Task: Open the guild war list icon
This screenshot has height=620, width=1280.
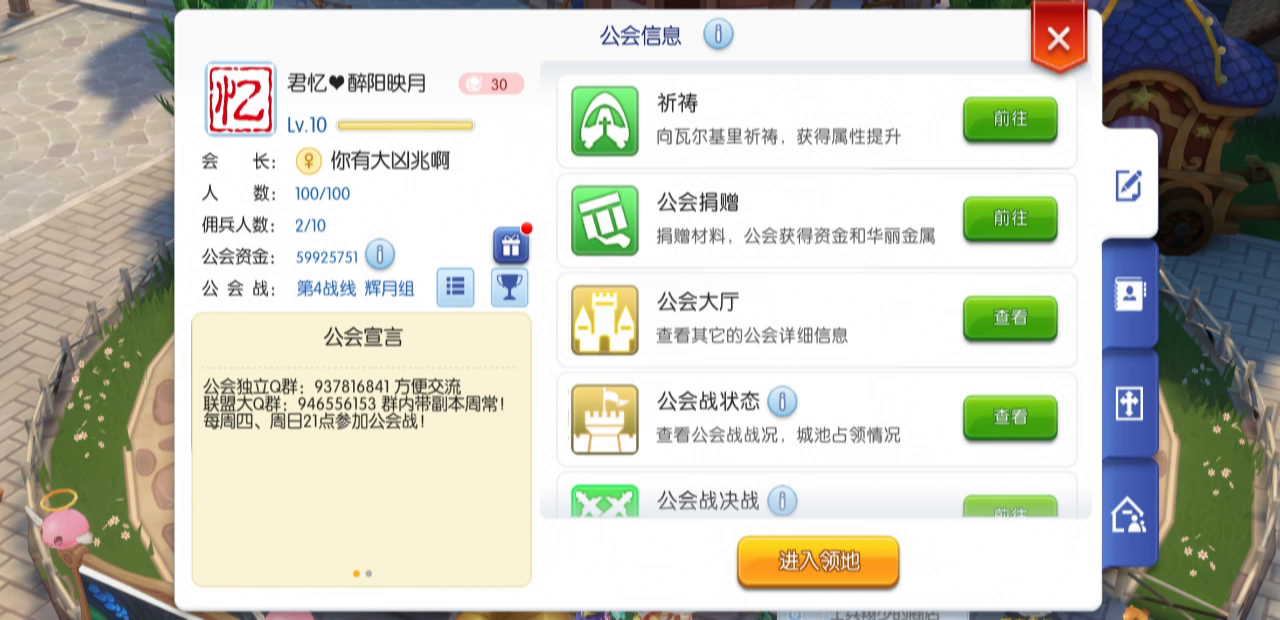Action: 455,287
